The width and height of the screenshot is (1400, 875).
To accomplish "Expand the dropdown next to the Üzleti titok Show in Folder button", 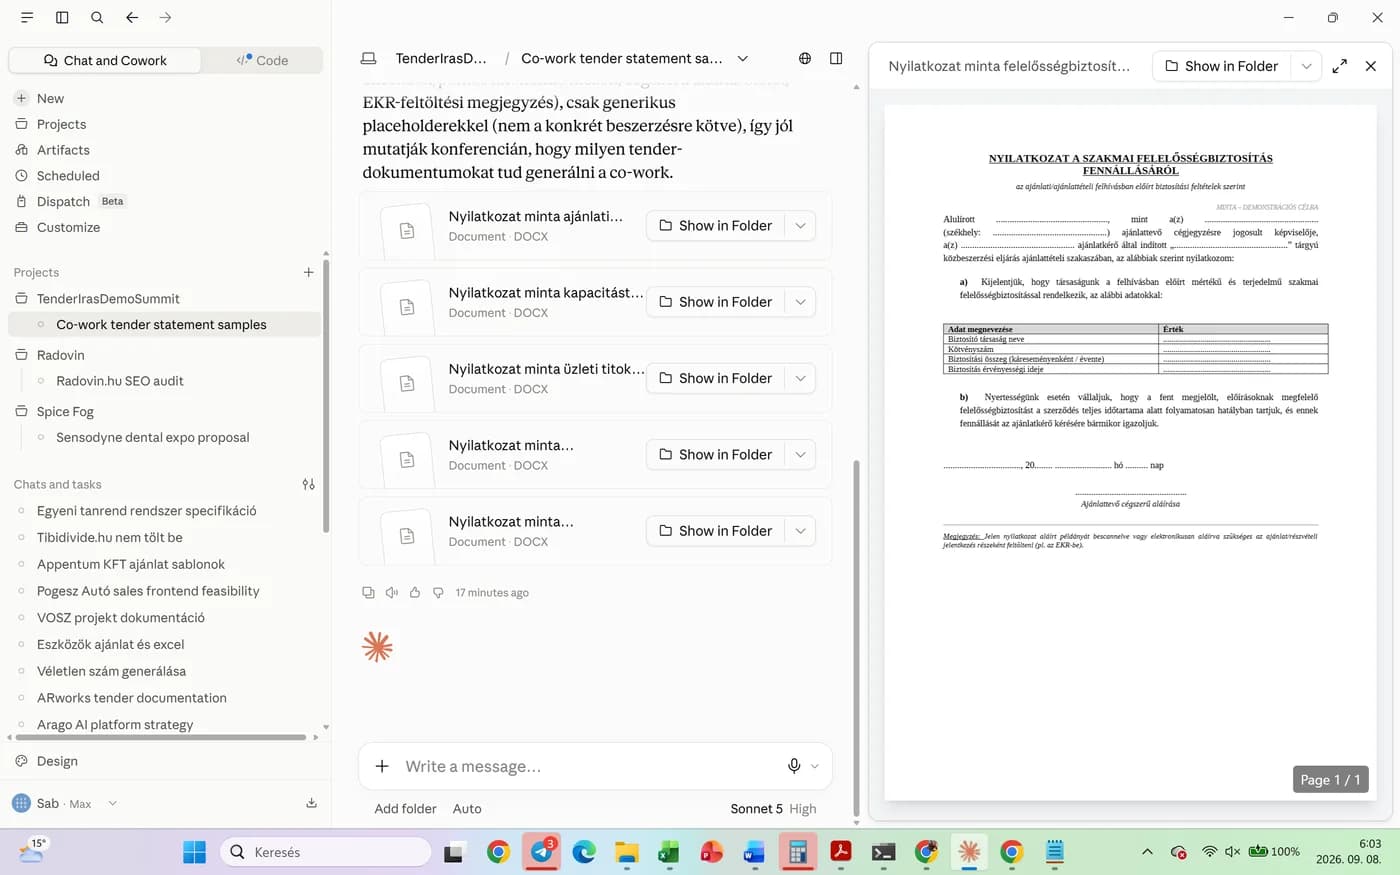I will 801,378.
